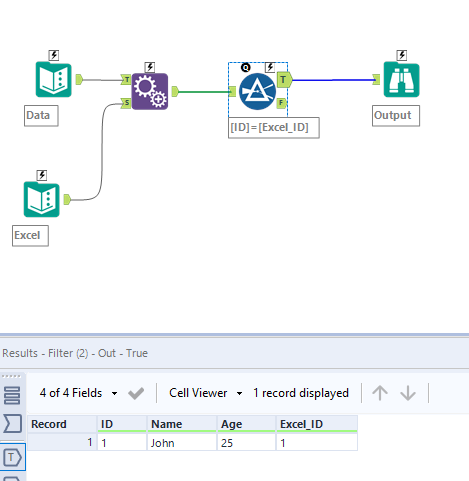Click the ID column header
The image size is (469, 481).
click(x=122, y=424)
